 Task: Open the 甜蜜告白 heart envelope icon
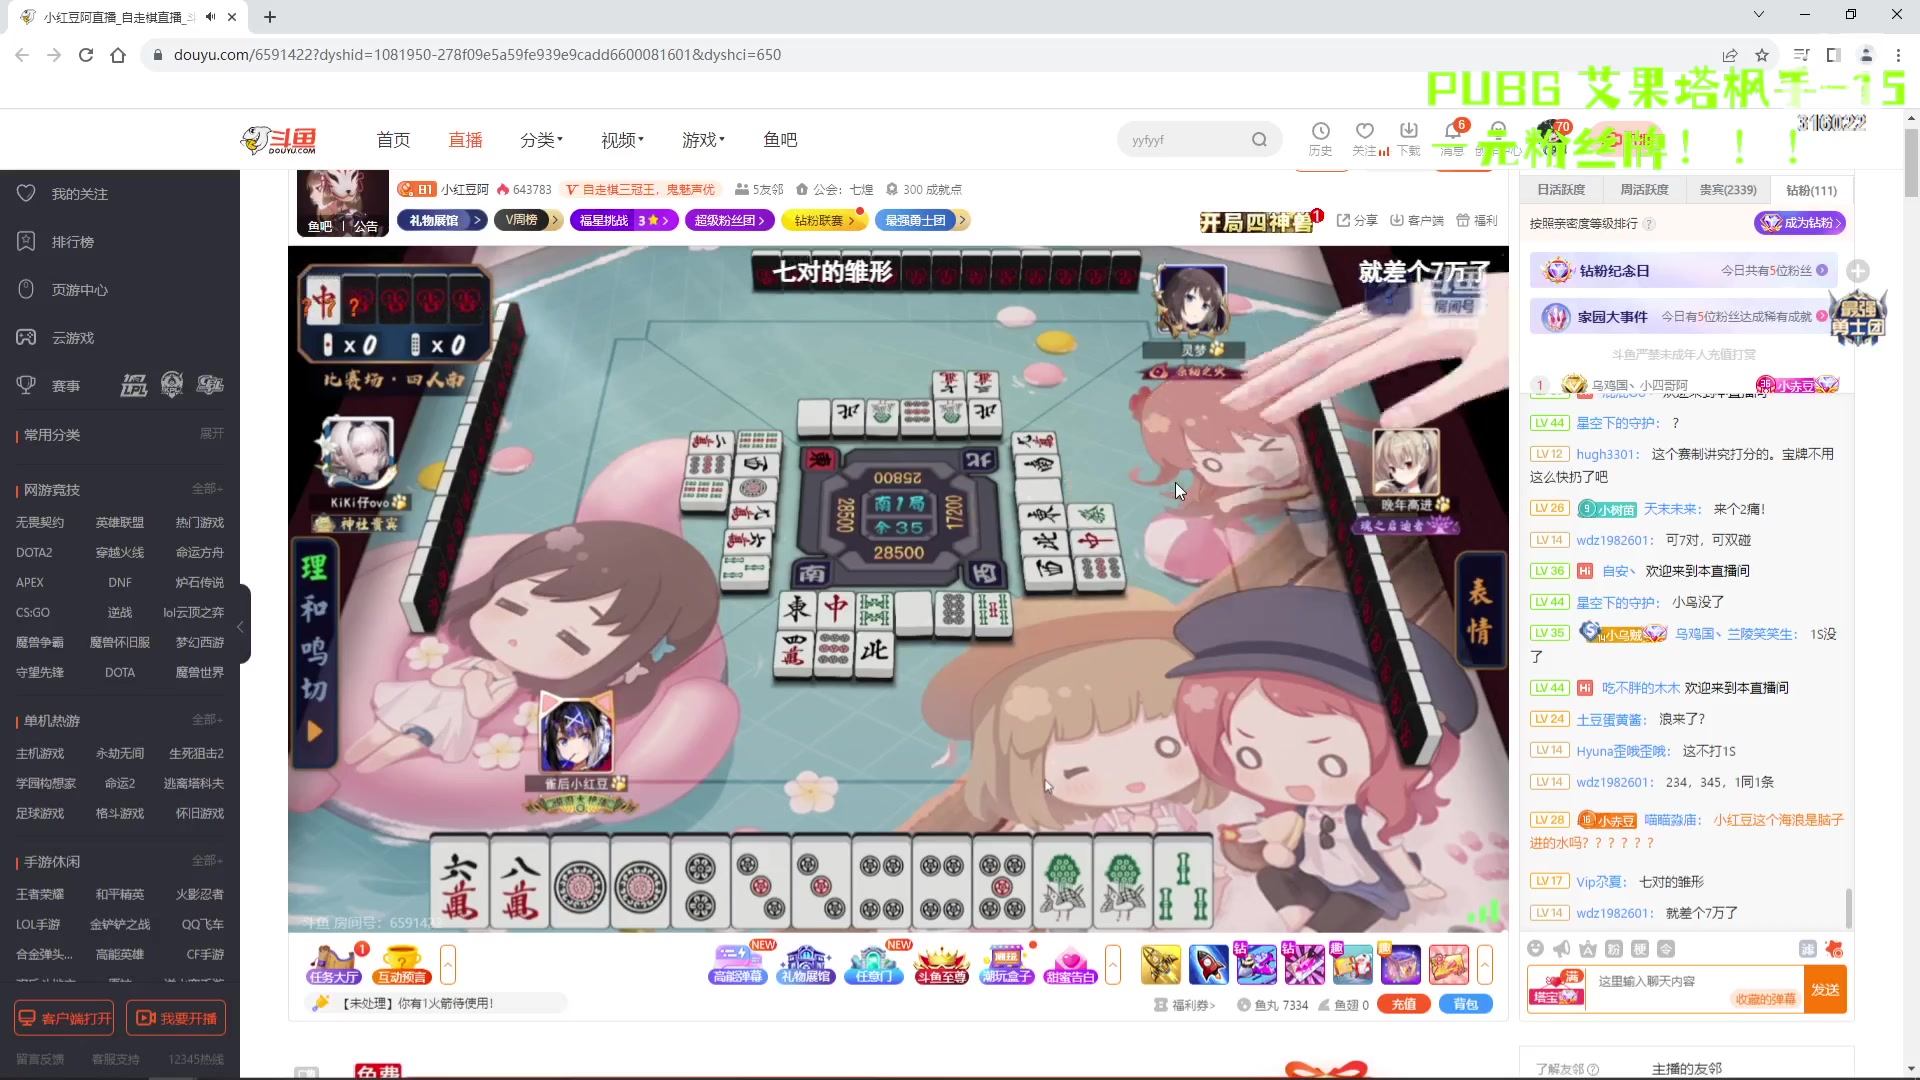click(x=1070, y=965)
